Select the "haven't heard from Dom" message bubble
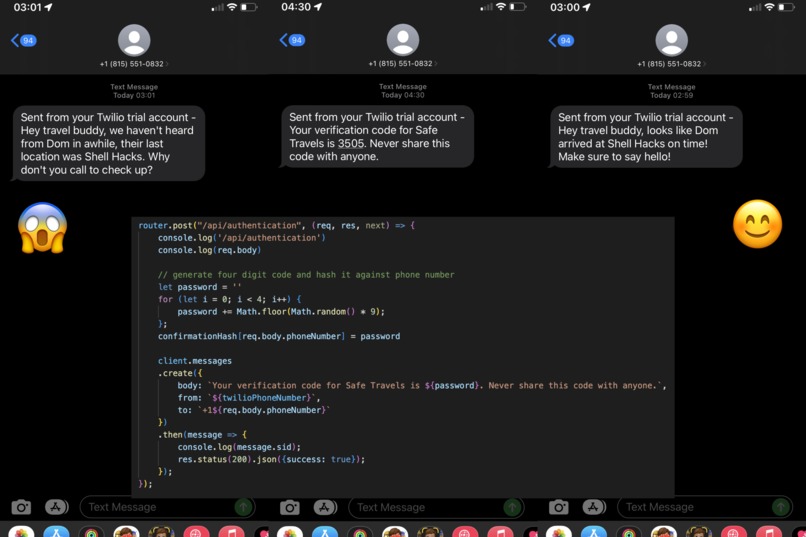 108,143
